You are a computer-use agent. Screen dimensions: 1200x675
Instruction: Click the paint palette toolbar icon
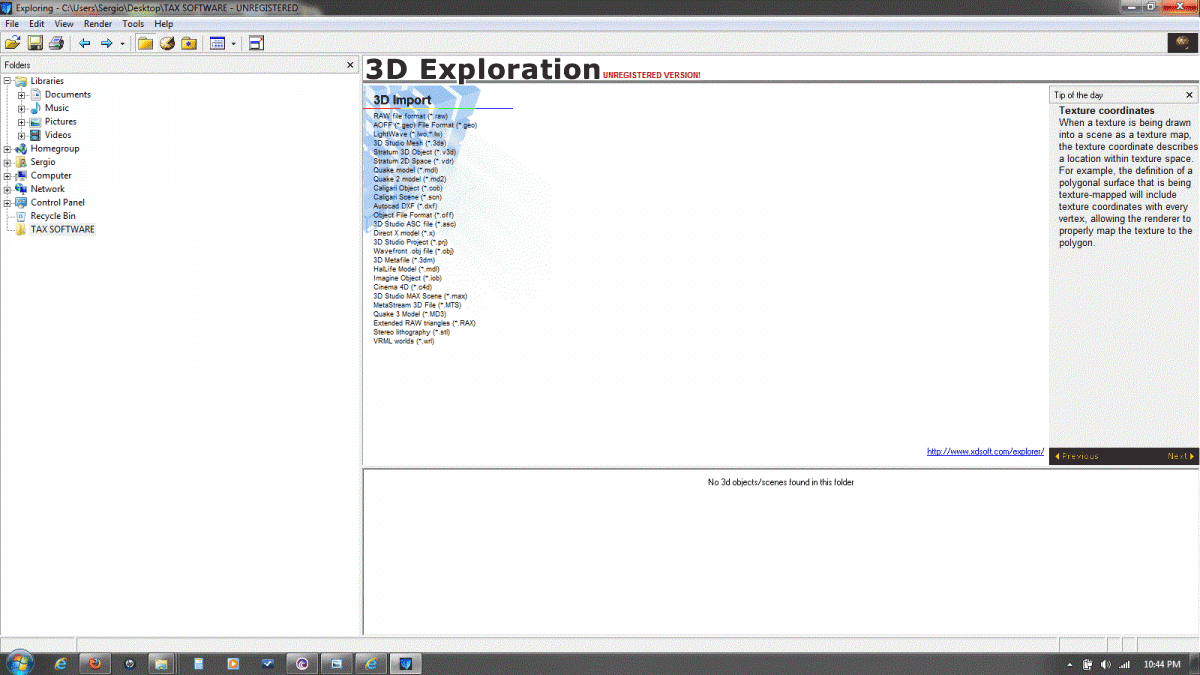click(167, 43)
